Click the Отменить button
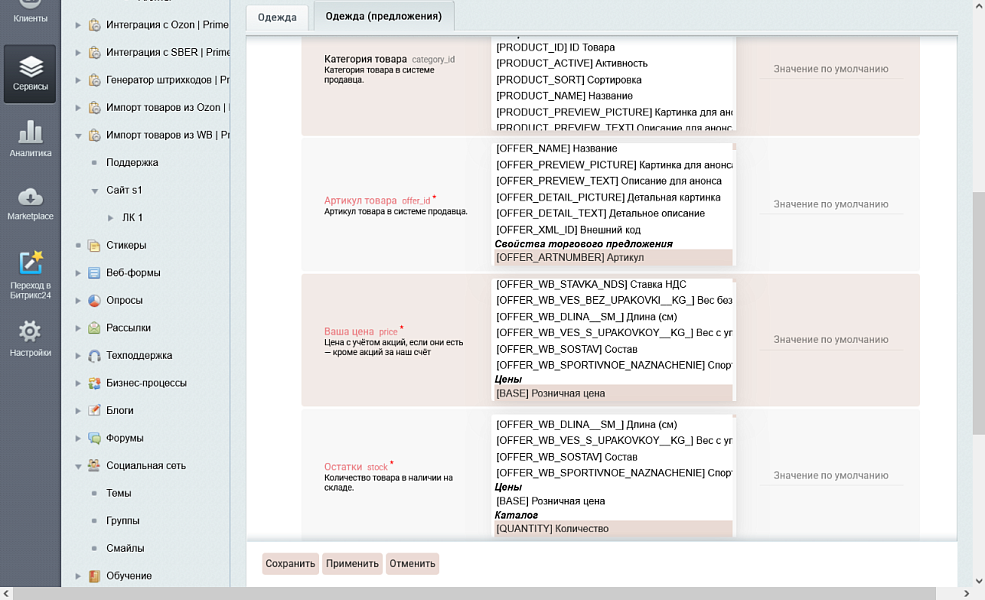This screenshot has height=600, width=985. click(412, 564)
